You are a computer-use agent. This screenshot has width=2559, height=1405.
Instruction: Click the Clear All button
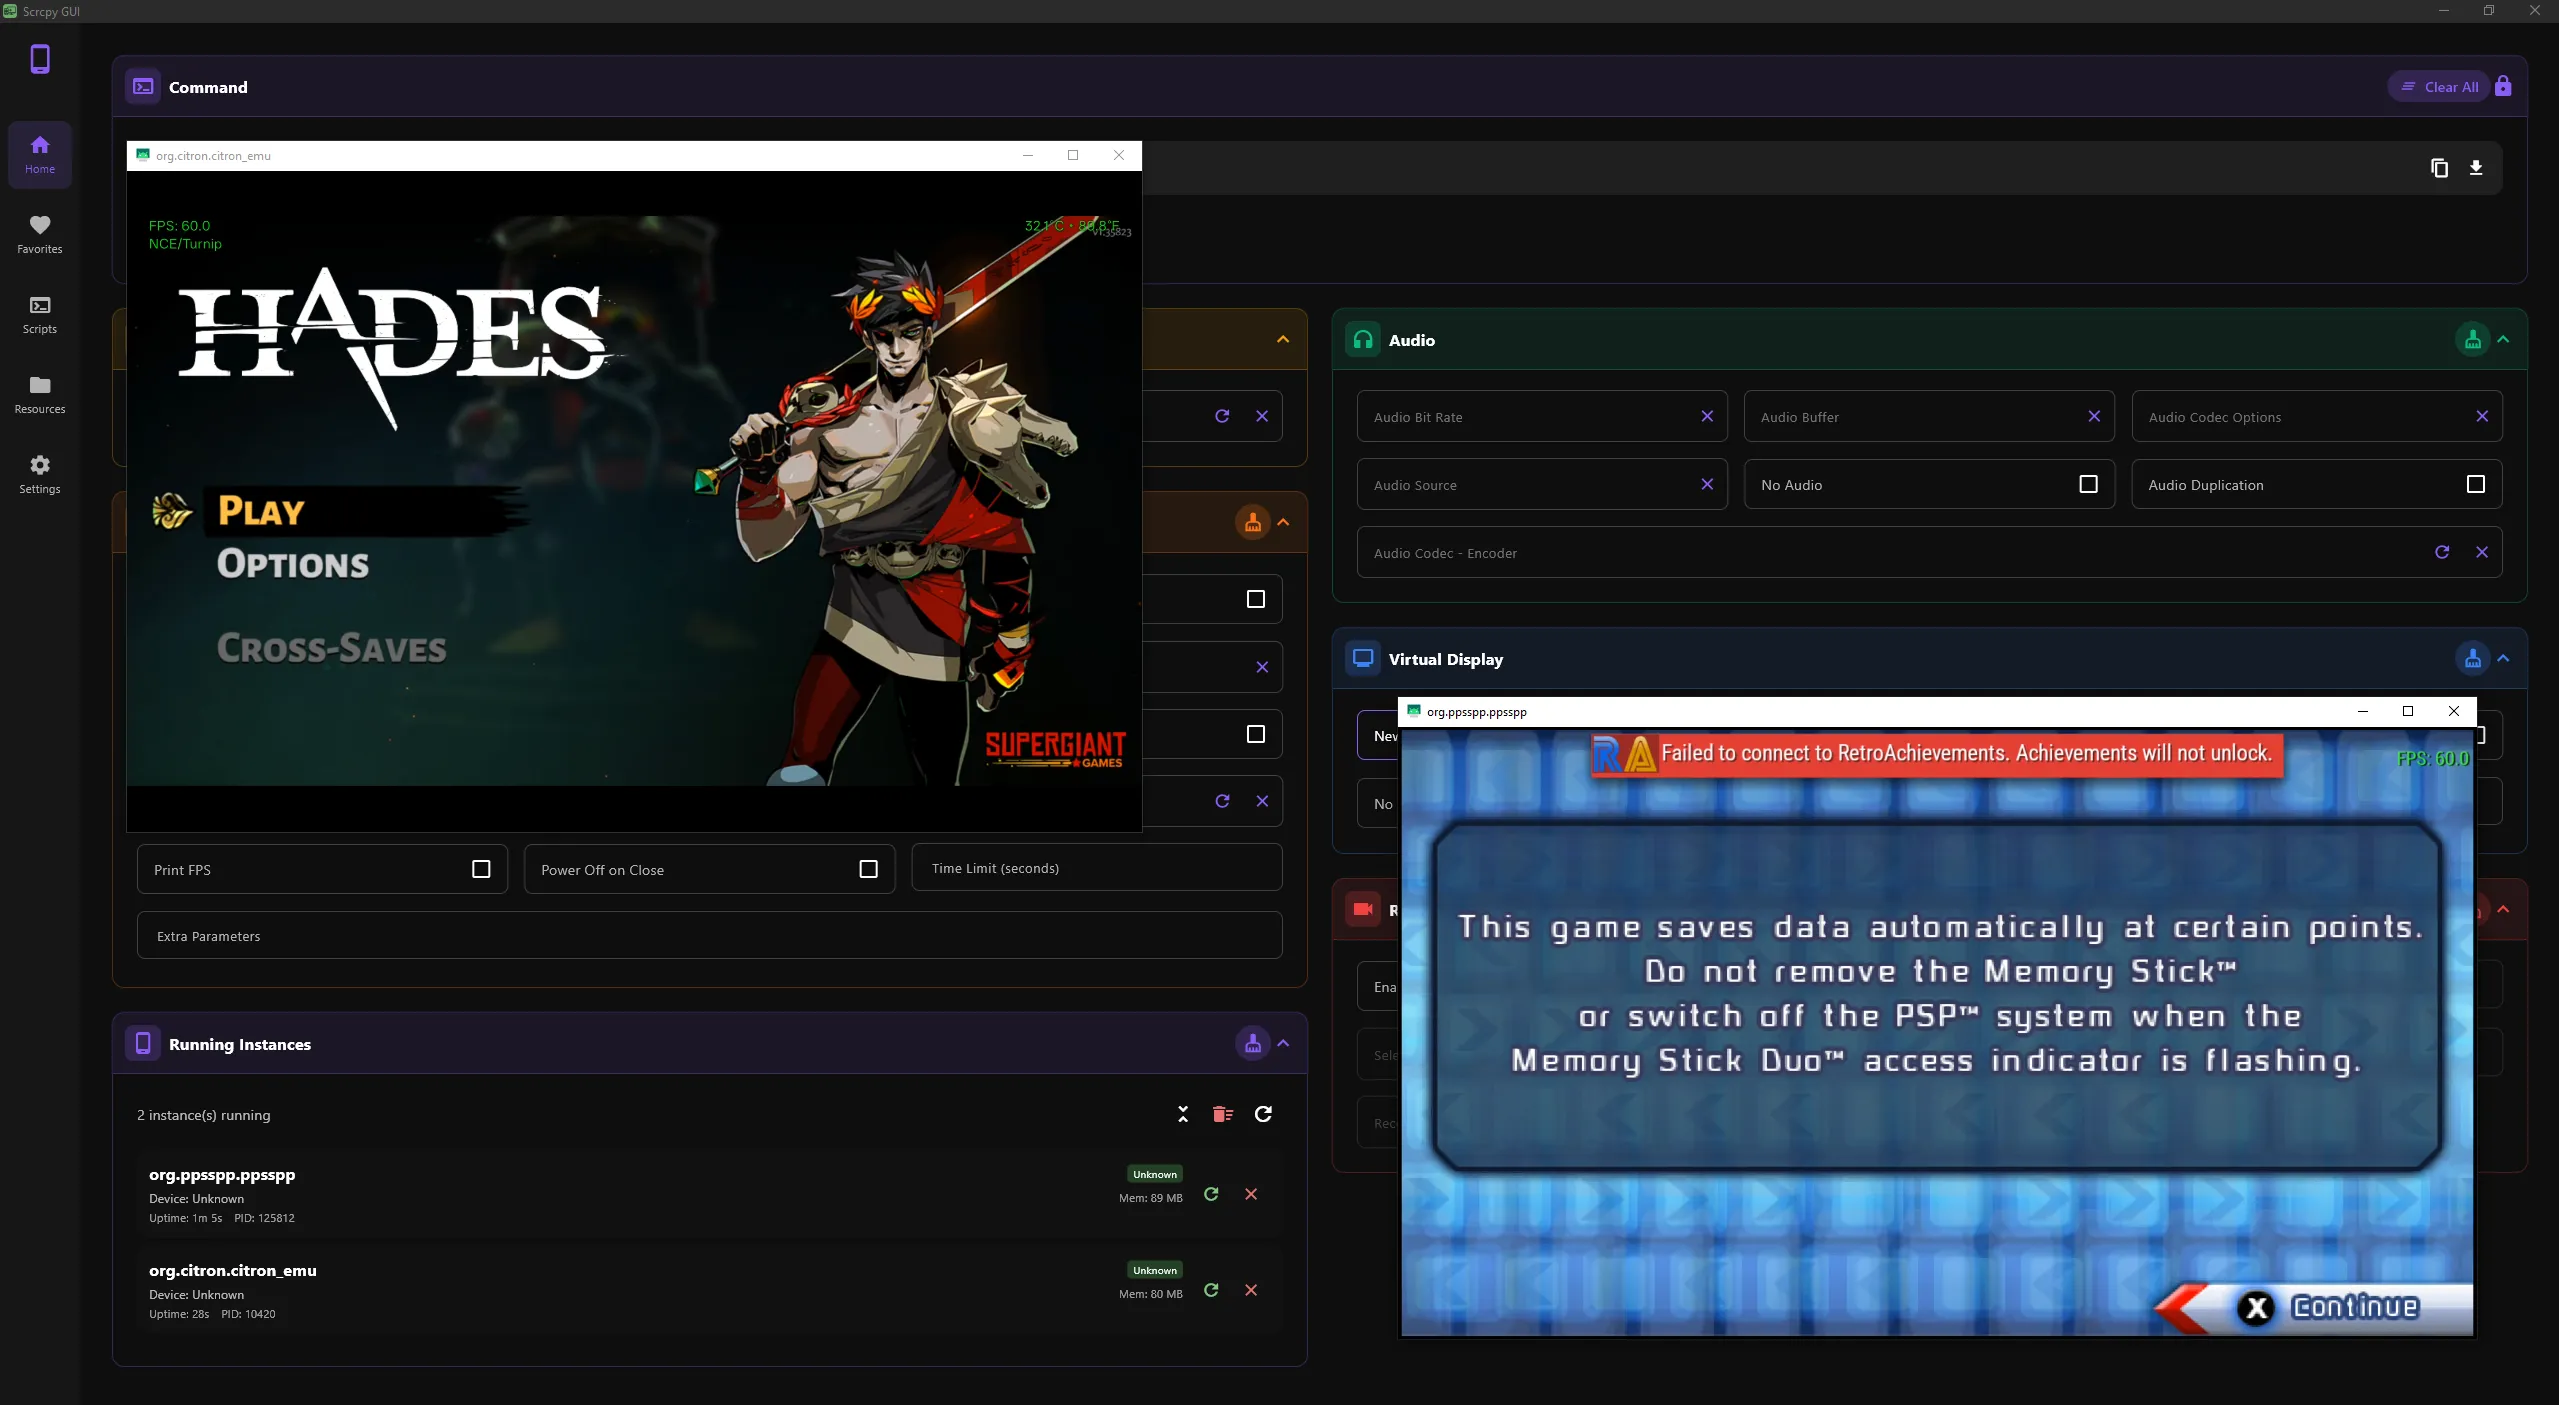[x=2439, y=87]
